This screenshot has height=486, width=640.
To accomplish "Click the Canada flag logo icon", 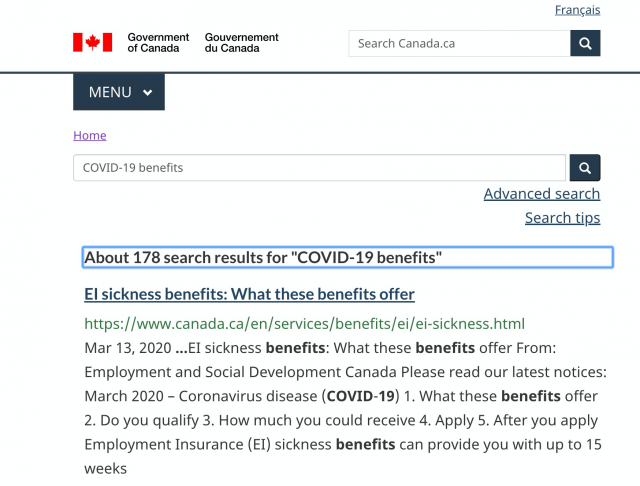I will click(x=93, y=42).
